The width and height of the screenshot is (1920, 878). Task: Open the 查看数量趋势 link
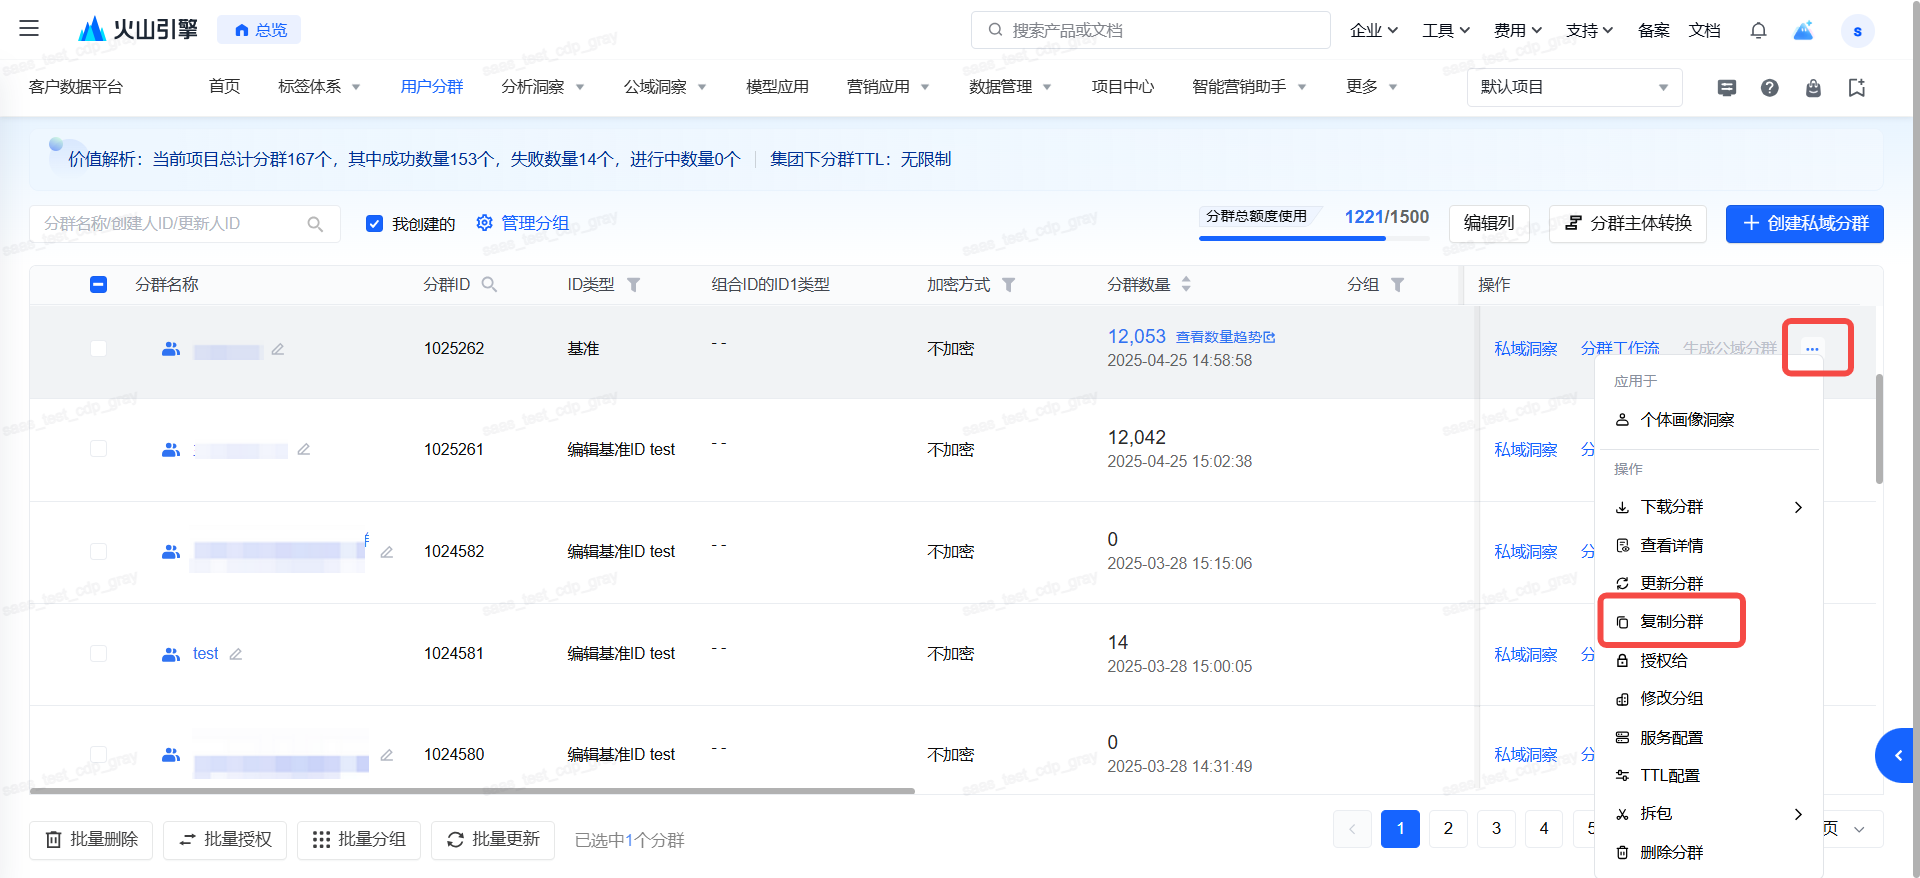(x=1224, y=338)
